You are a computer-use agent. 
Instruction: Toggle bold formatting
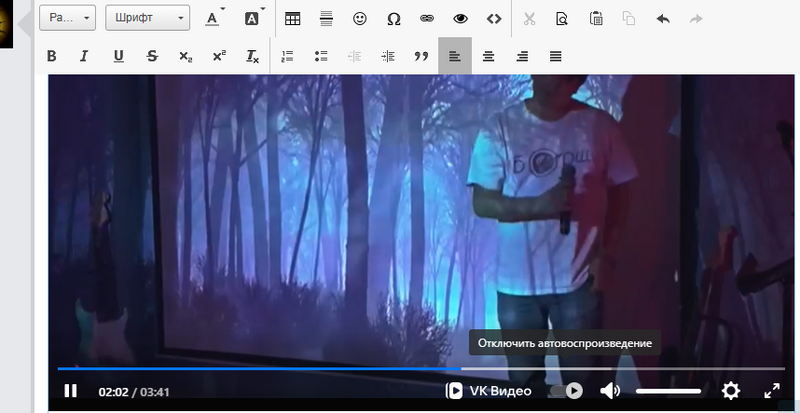52,56
